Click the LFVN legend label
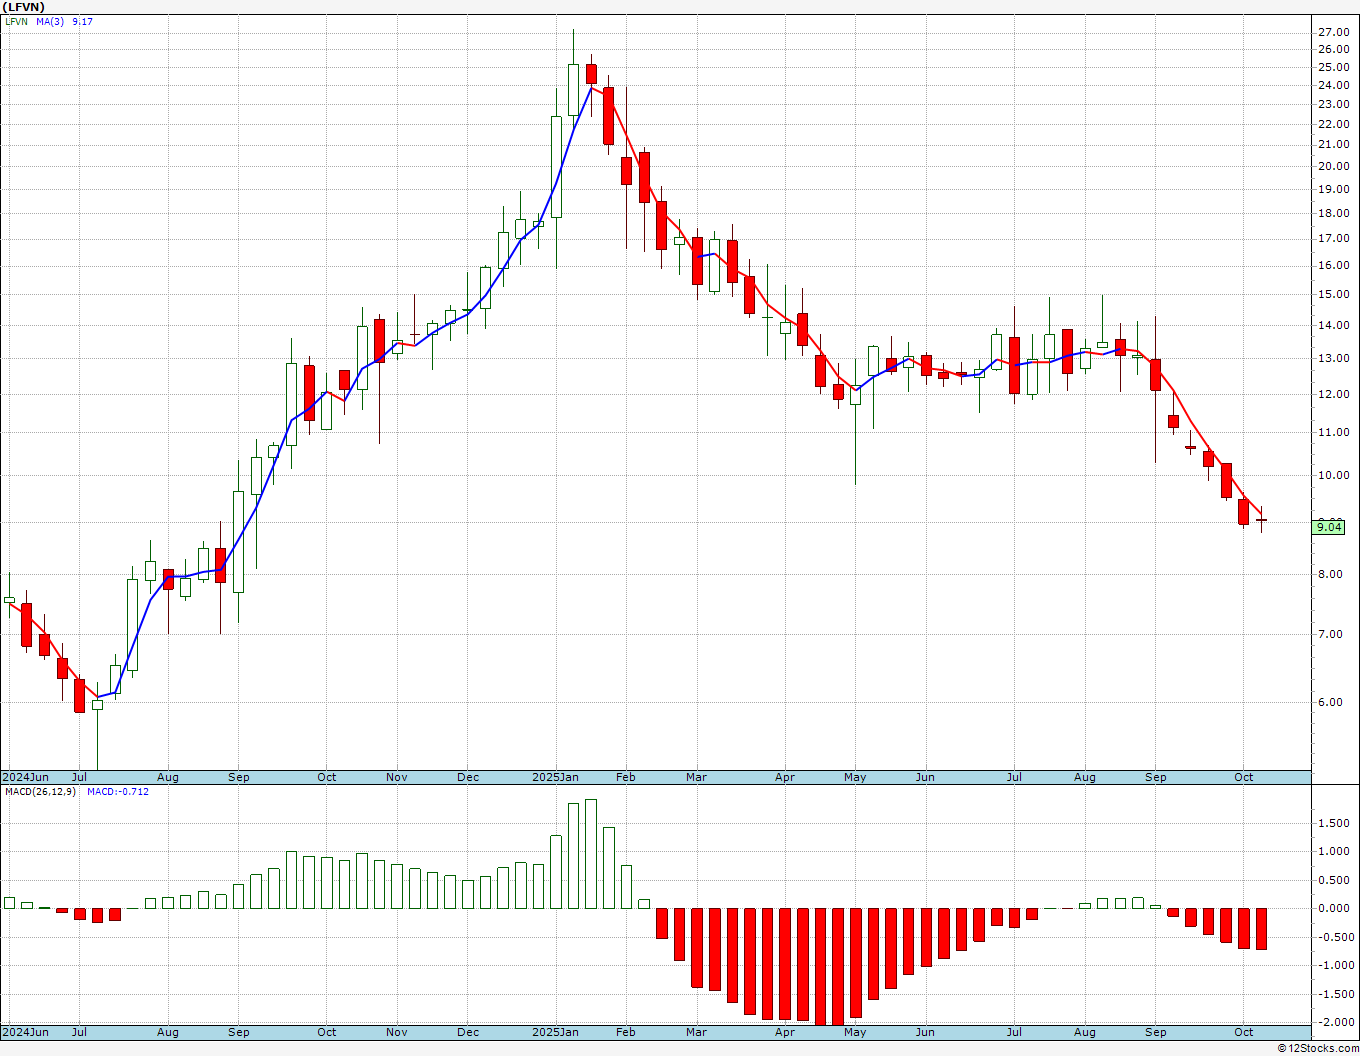This screenshot has height=1056, width=1360. point(16,21)
